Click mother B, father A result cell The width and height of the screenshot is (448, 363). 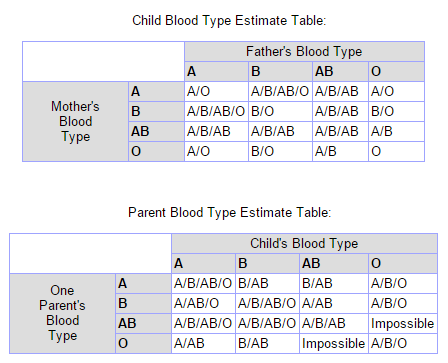[x=216, y=111]
